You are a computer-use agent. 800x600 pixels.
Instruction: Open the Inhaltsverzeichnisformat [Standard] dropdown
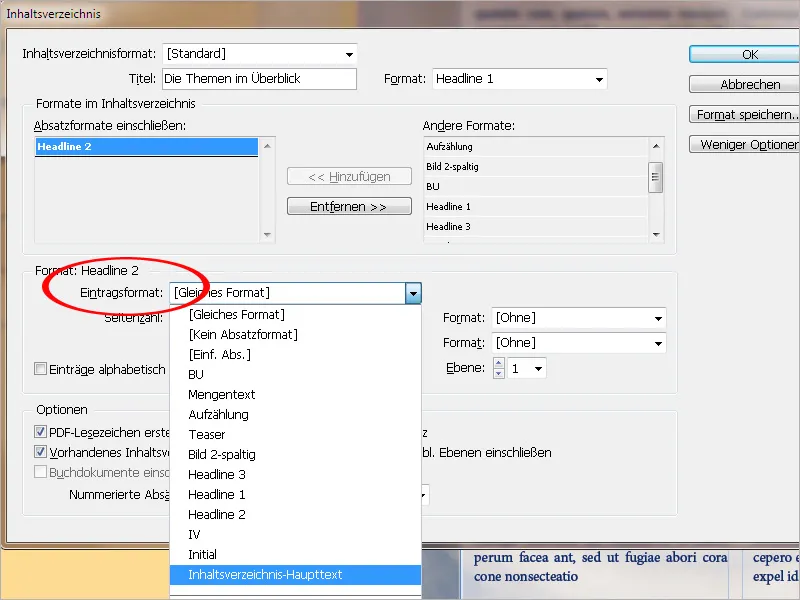point(260,54)
